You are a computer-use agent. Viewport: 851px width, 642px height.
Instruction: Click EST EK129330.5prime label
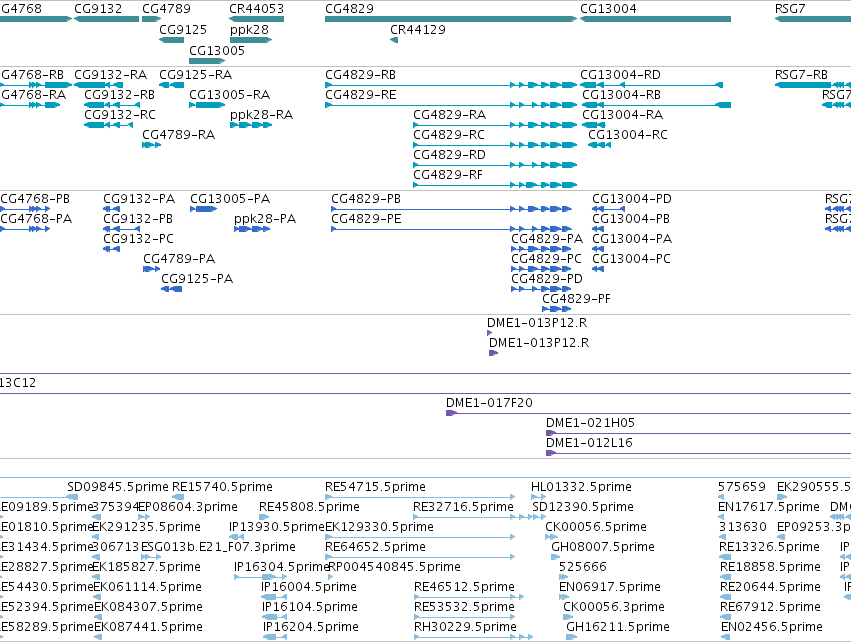[379, 527]
